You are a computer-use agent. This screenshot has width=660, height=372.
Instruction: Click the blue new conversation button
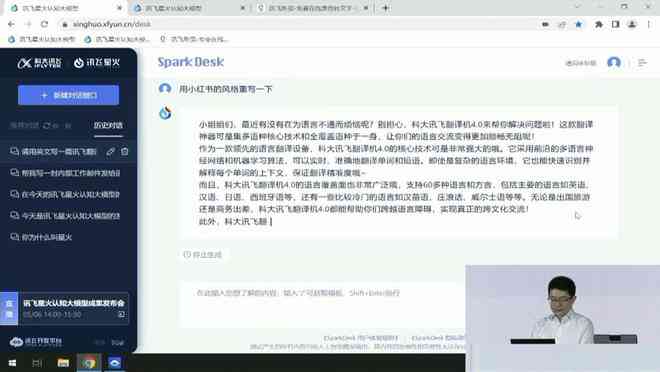click(68, 96)
